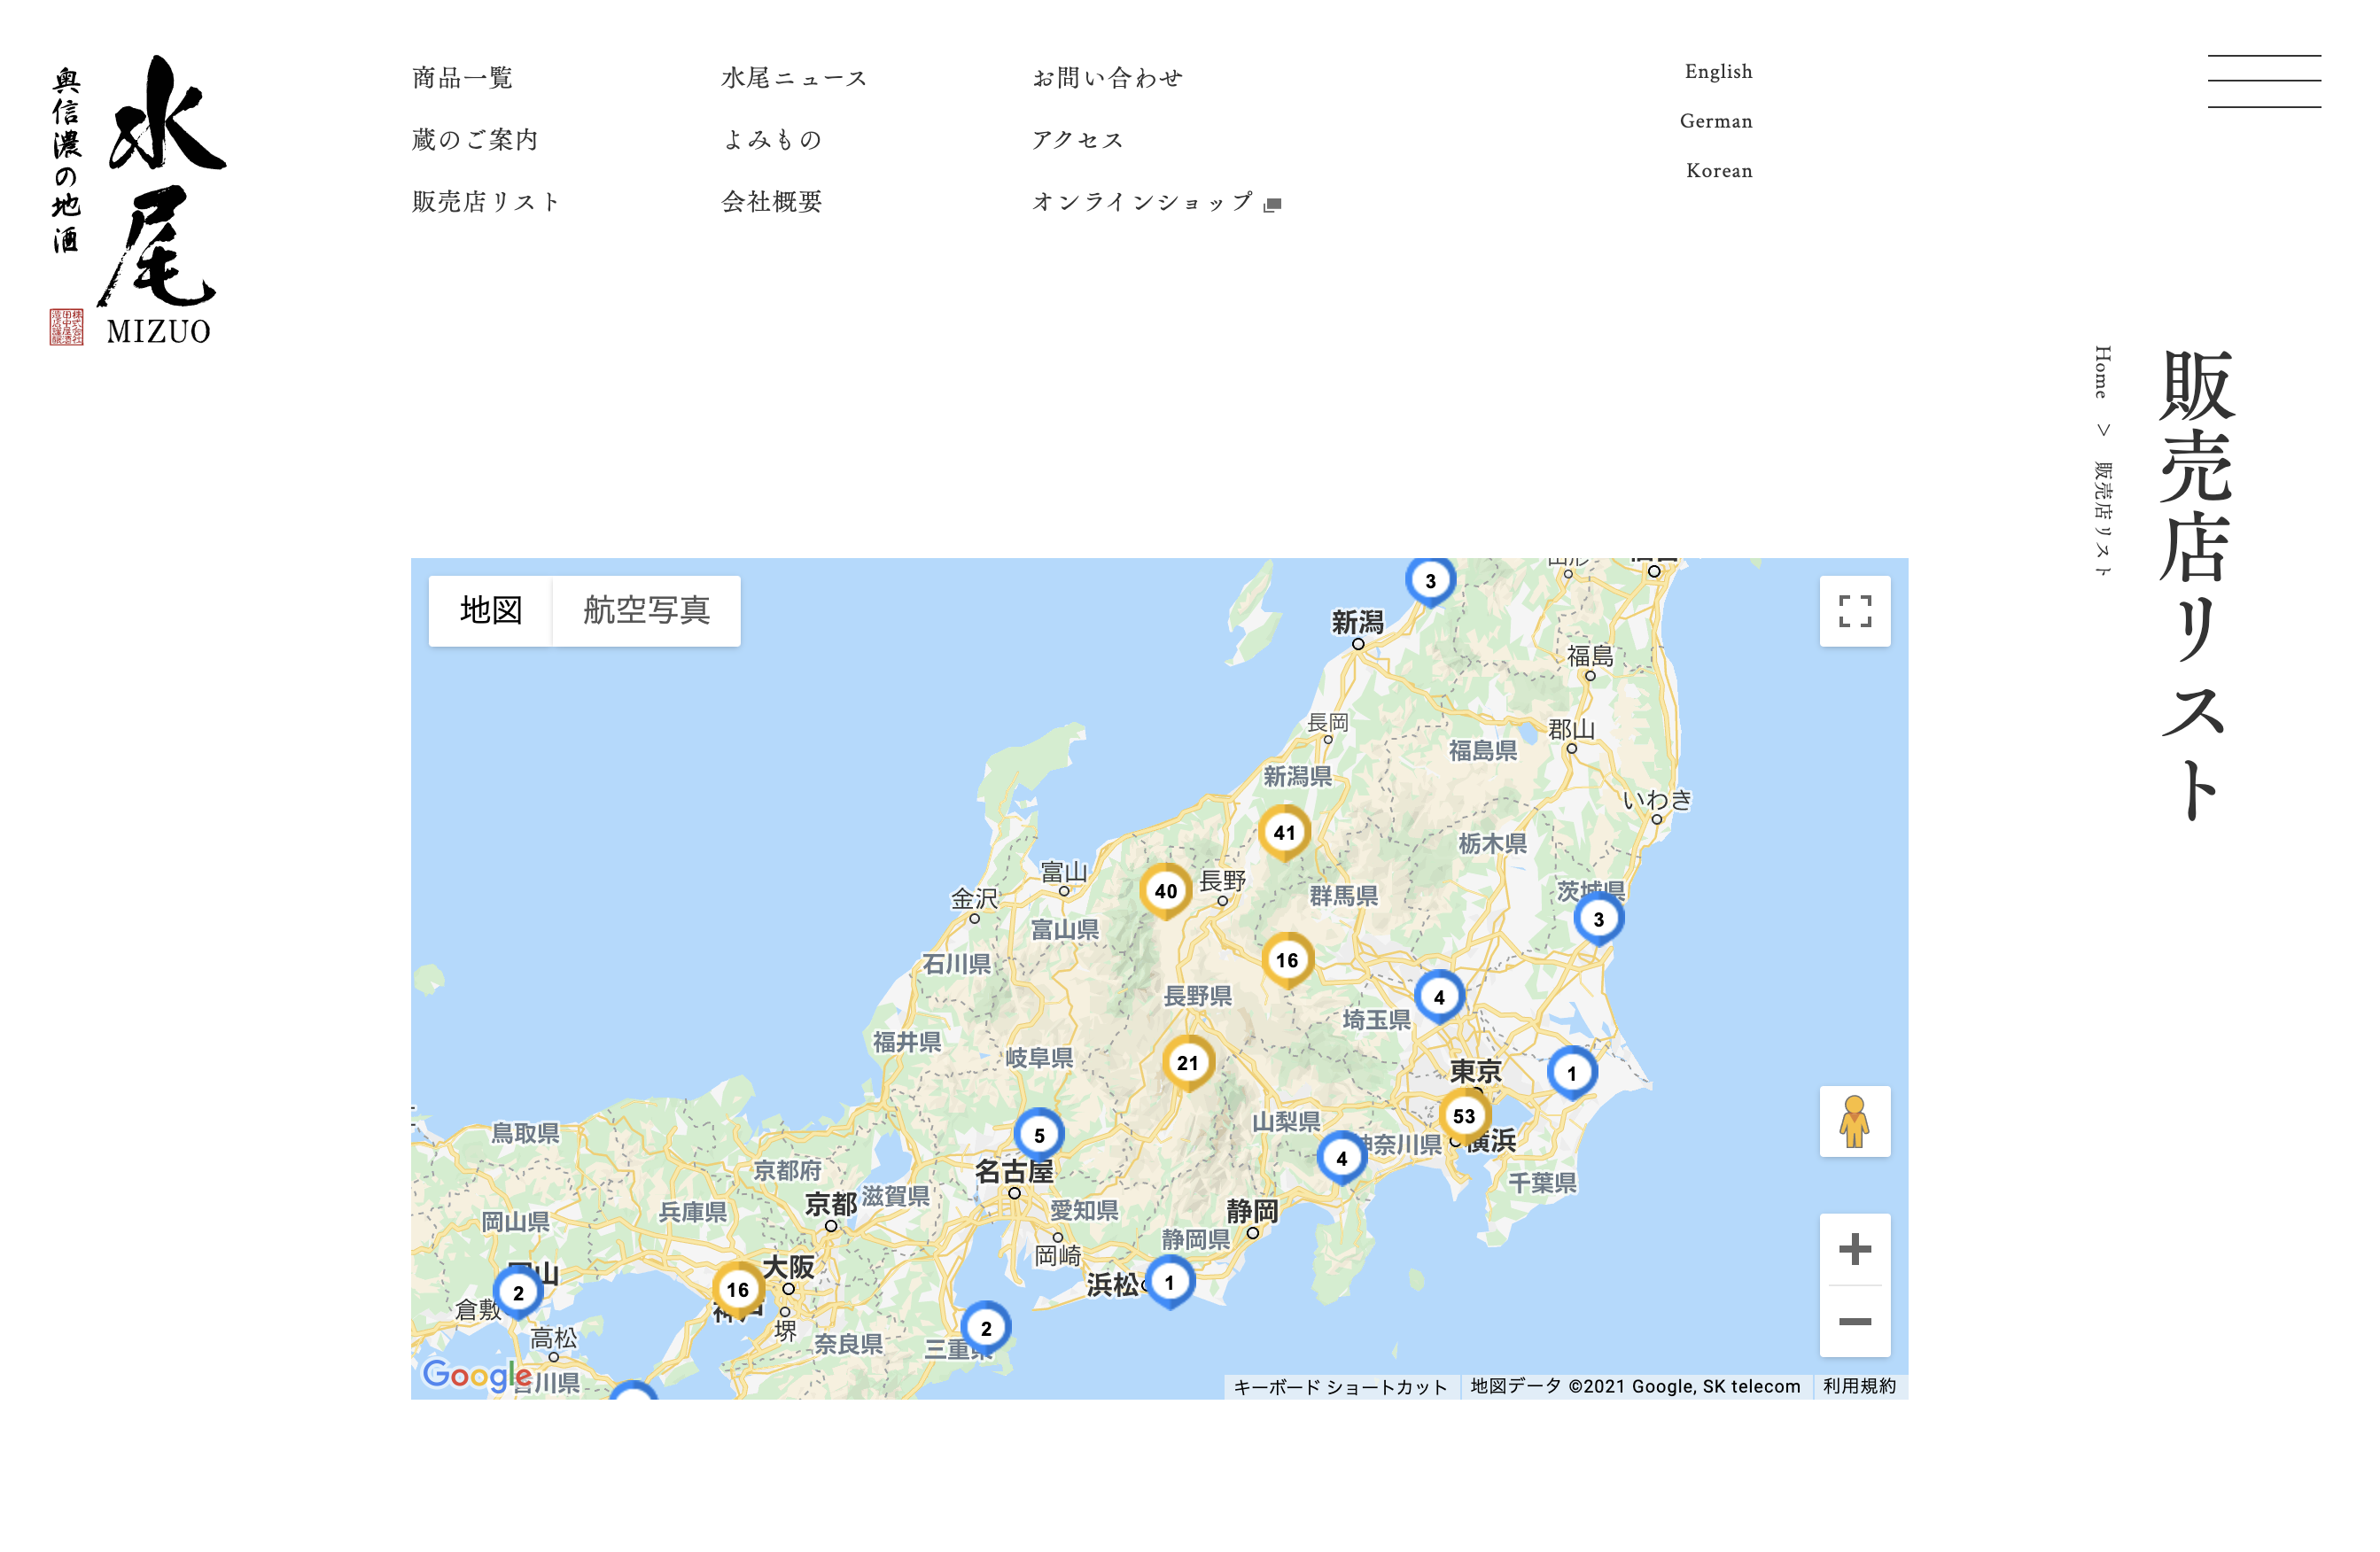
Task: Click the Mizuo logo
Action: (x=139, y=200)
